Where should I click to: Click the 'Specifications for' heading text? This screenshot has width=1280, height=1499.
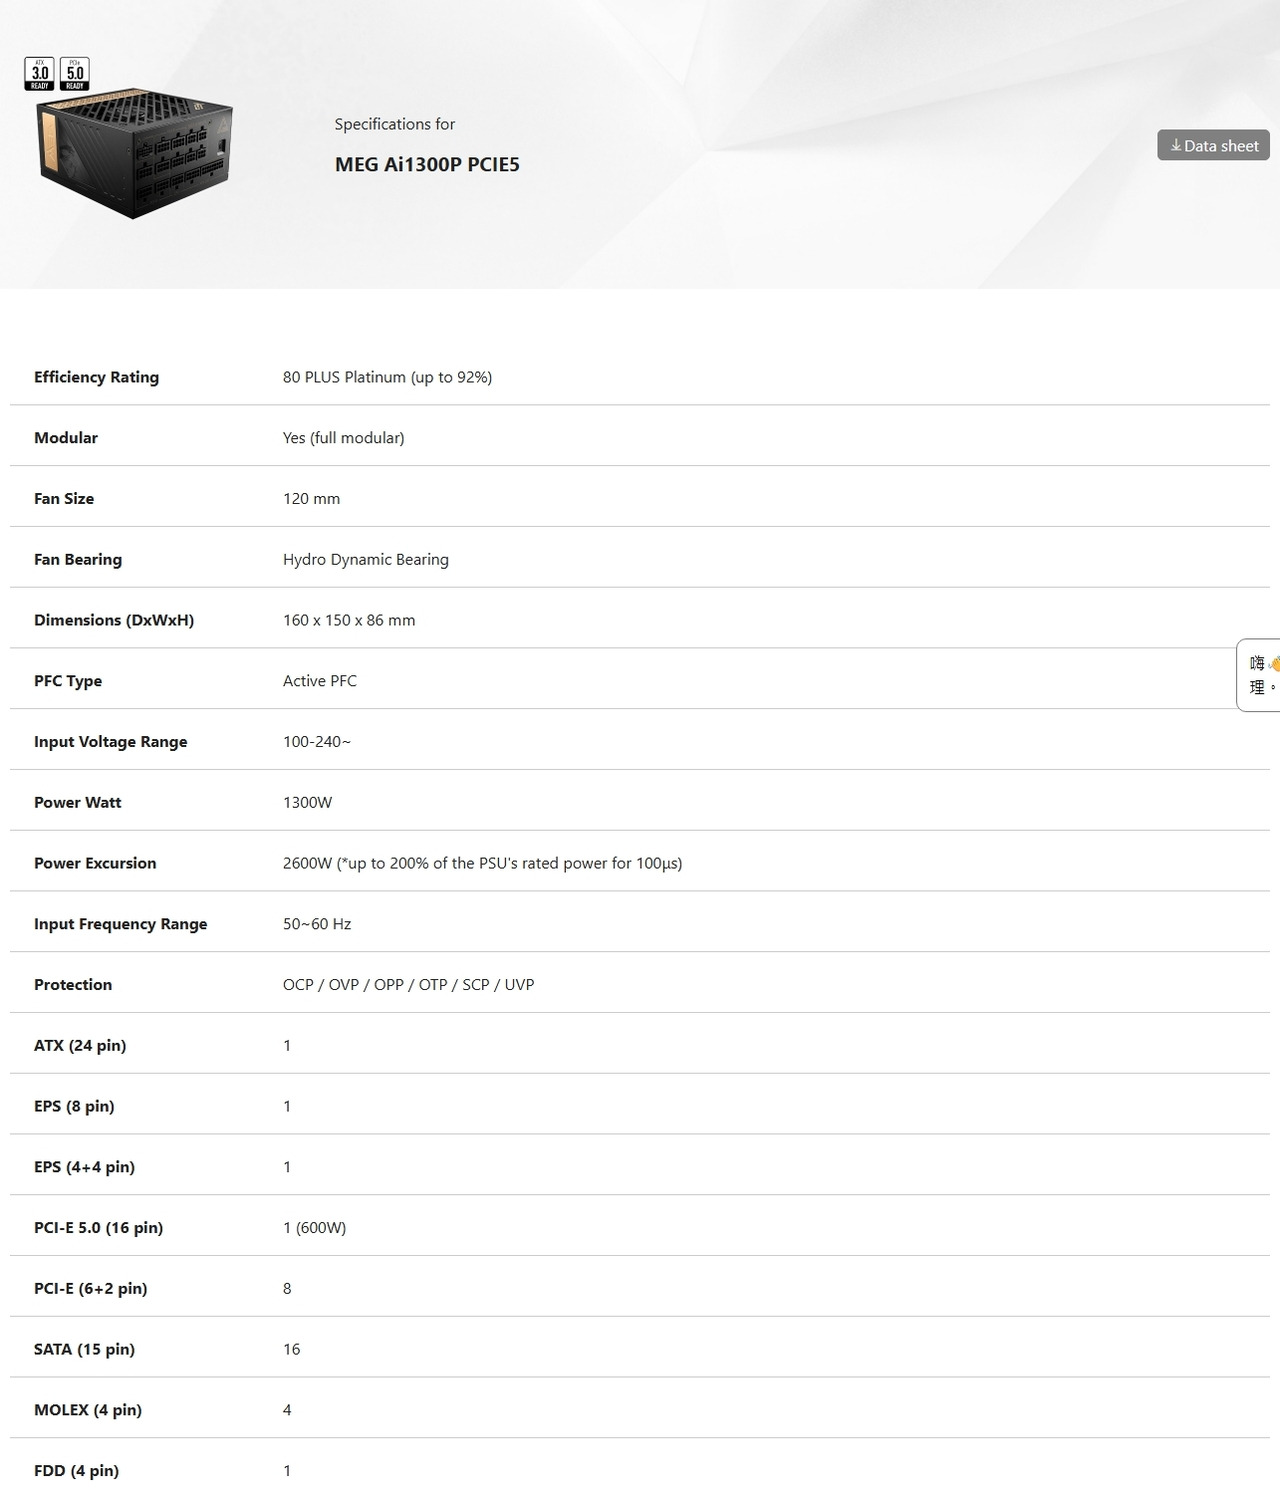click(x=394, y=124)
